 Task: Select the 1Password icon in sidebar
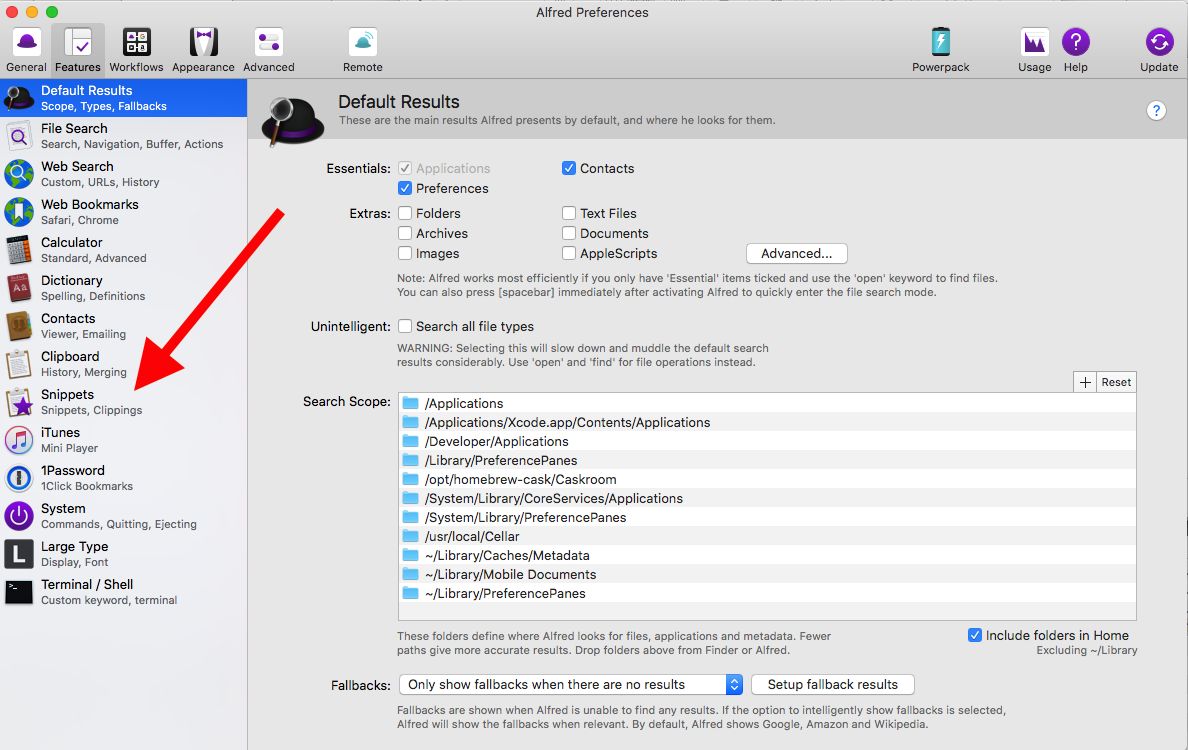[x=19, y=478]
